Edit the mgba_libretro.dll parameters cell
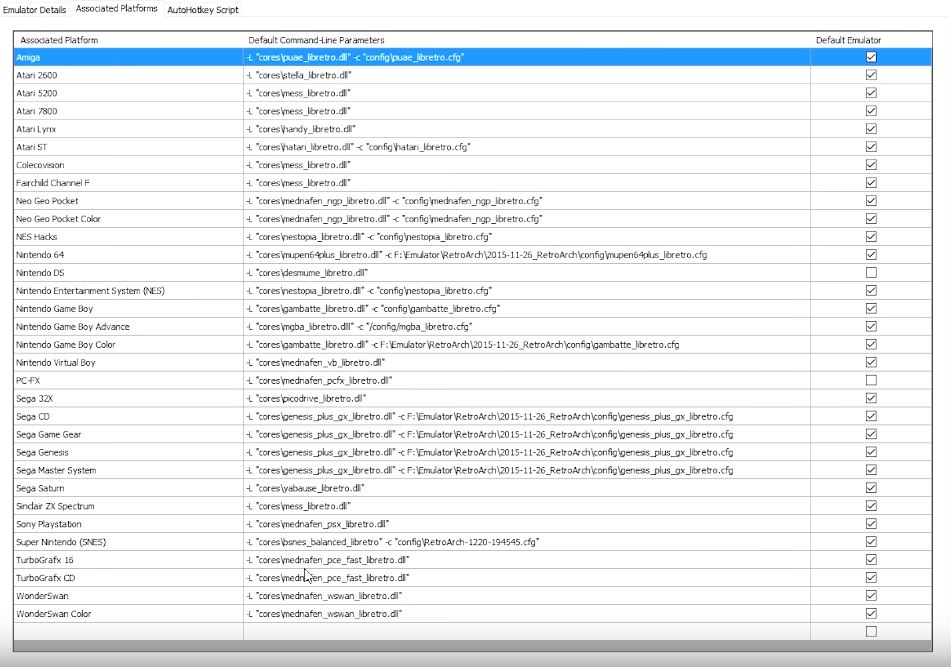The image size is (951, 667). click(x=526, y=326)
